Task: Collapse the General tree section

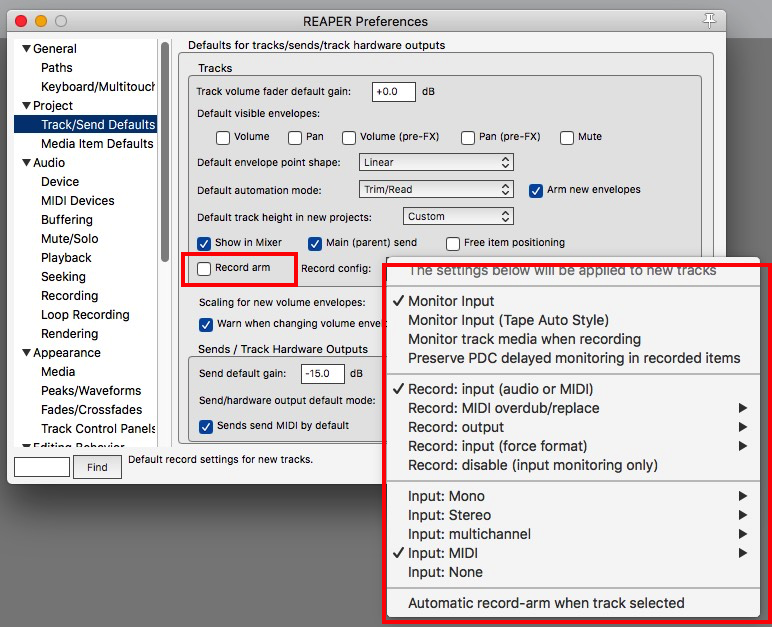Action: tap(27, 48)
